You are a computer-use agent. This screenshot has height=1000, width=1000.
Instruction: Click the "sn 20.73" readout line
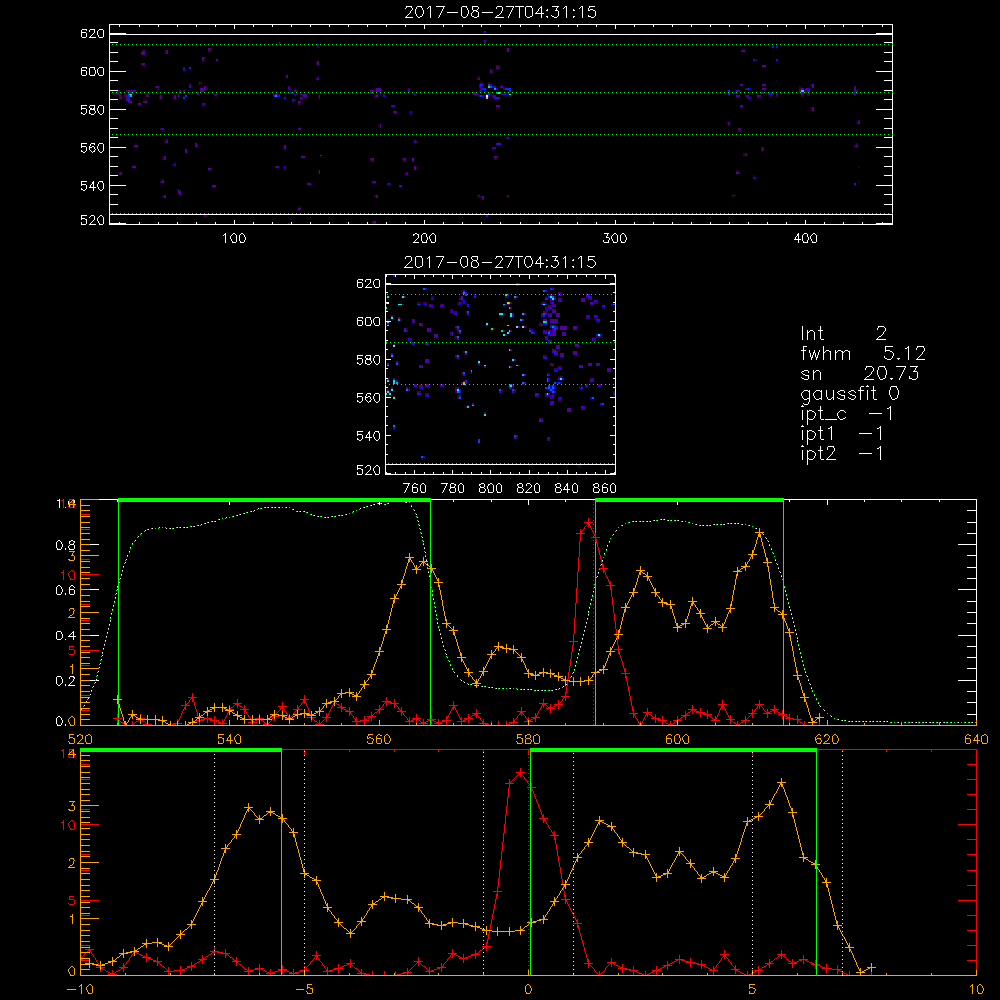[860, 373]
